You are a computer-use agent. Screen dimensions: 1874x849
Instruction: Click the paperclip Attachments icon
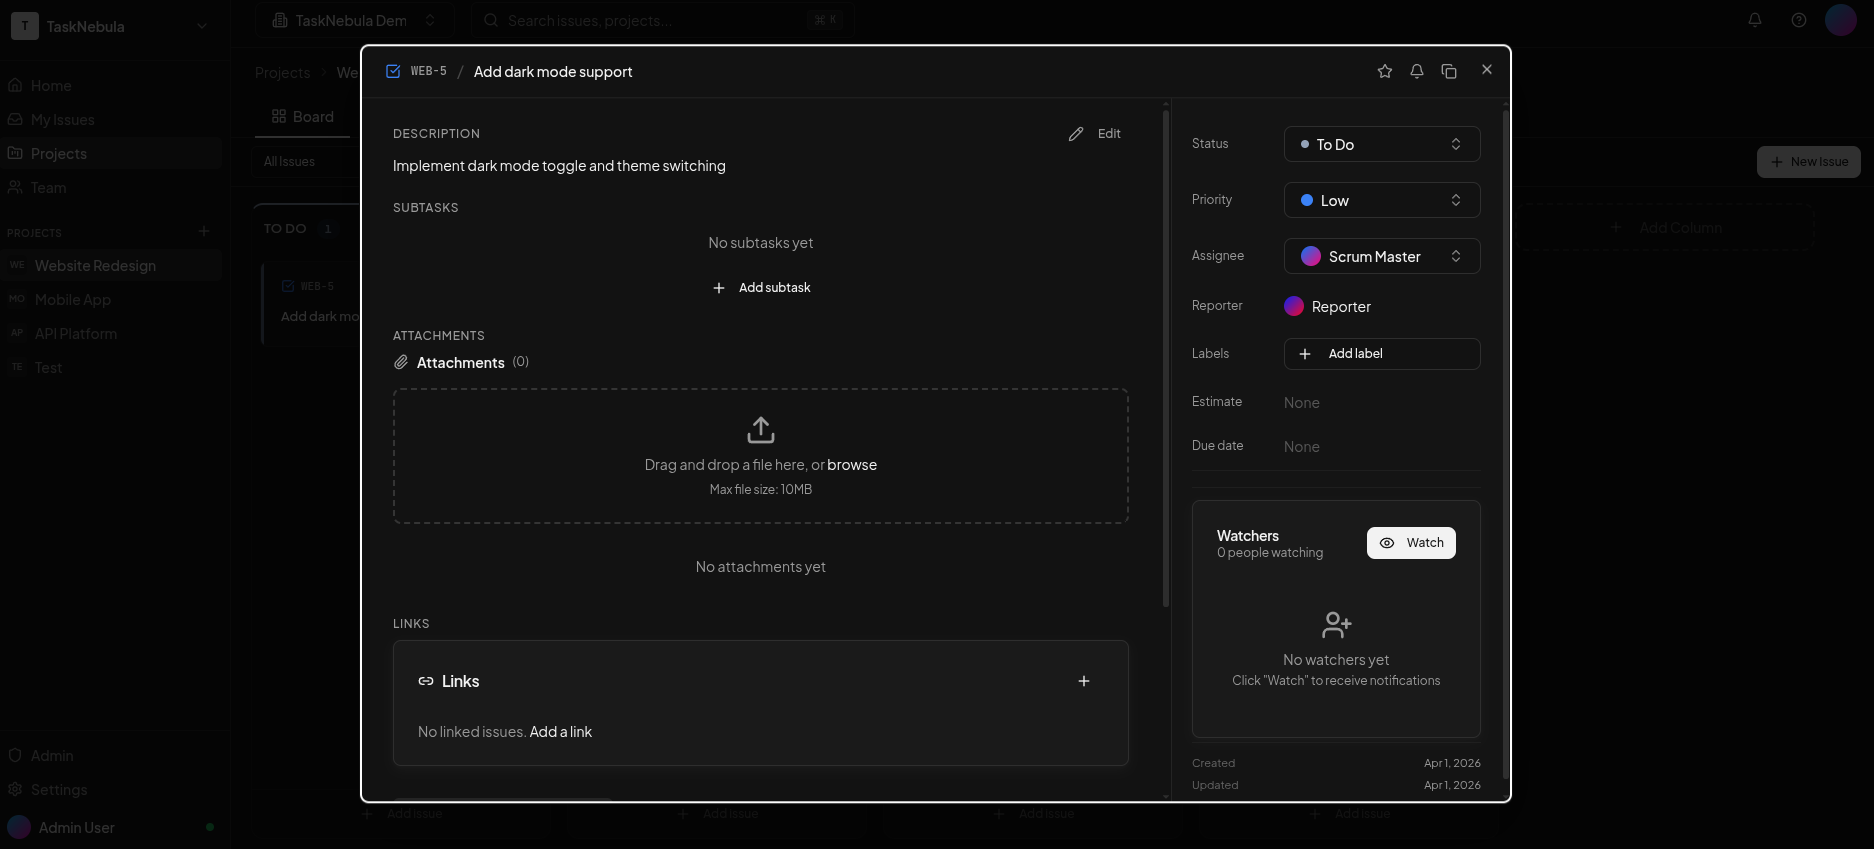(x=401, y=362)
